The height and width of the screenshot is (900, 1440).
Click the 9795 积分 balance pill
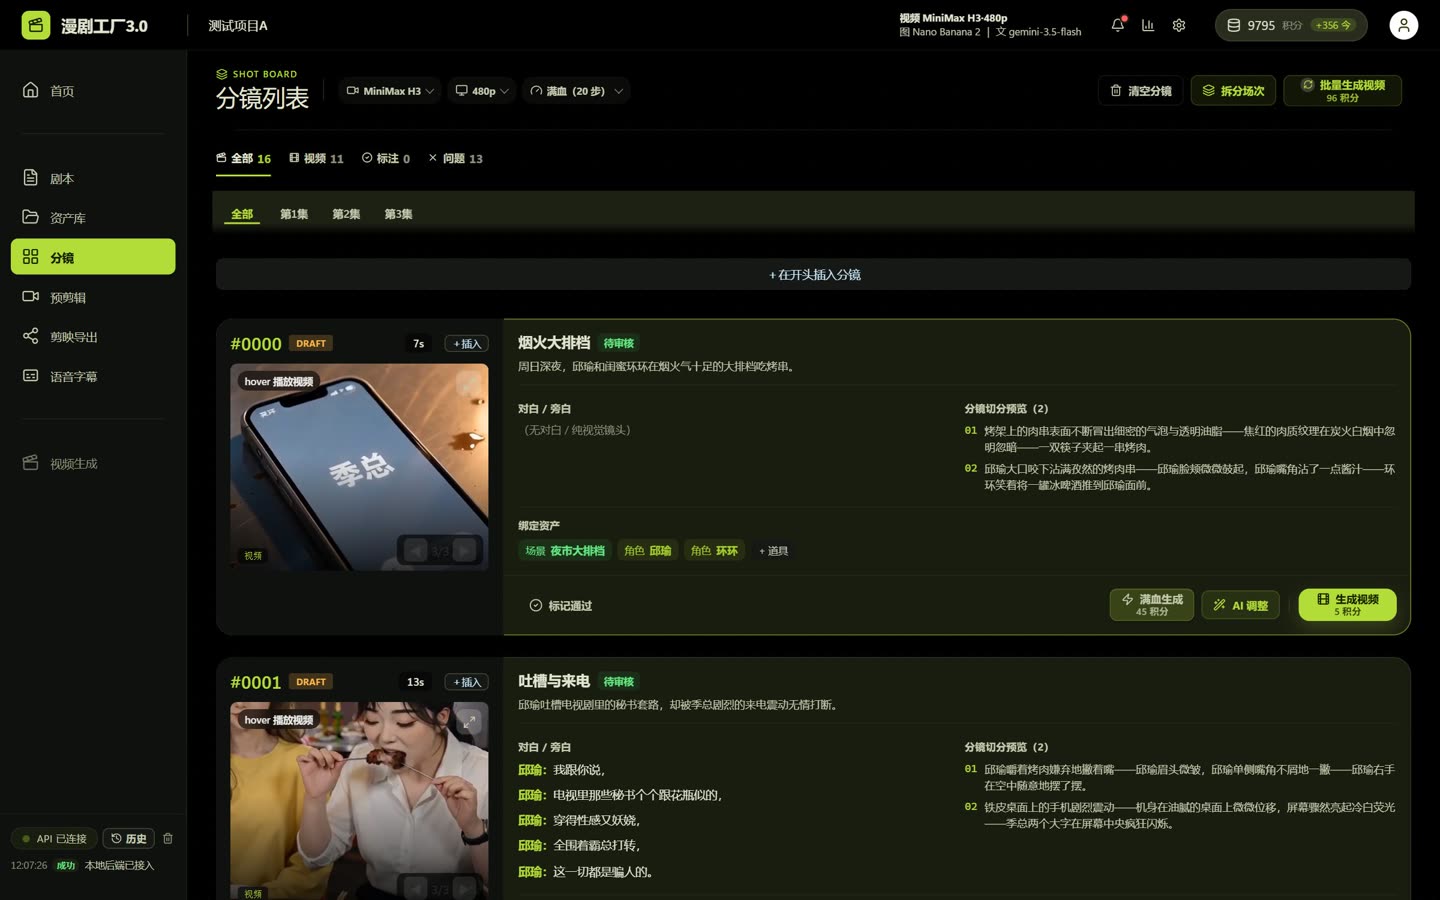pos(1291,25)
